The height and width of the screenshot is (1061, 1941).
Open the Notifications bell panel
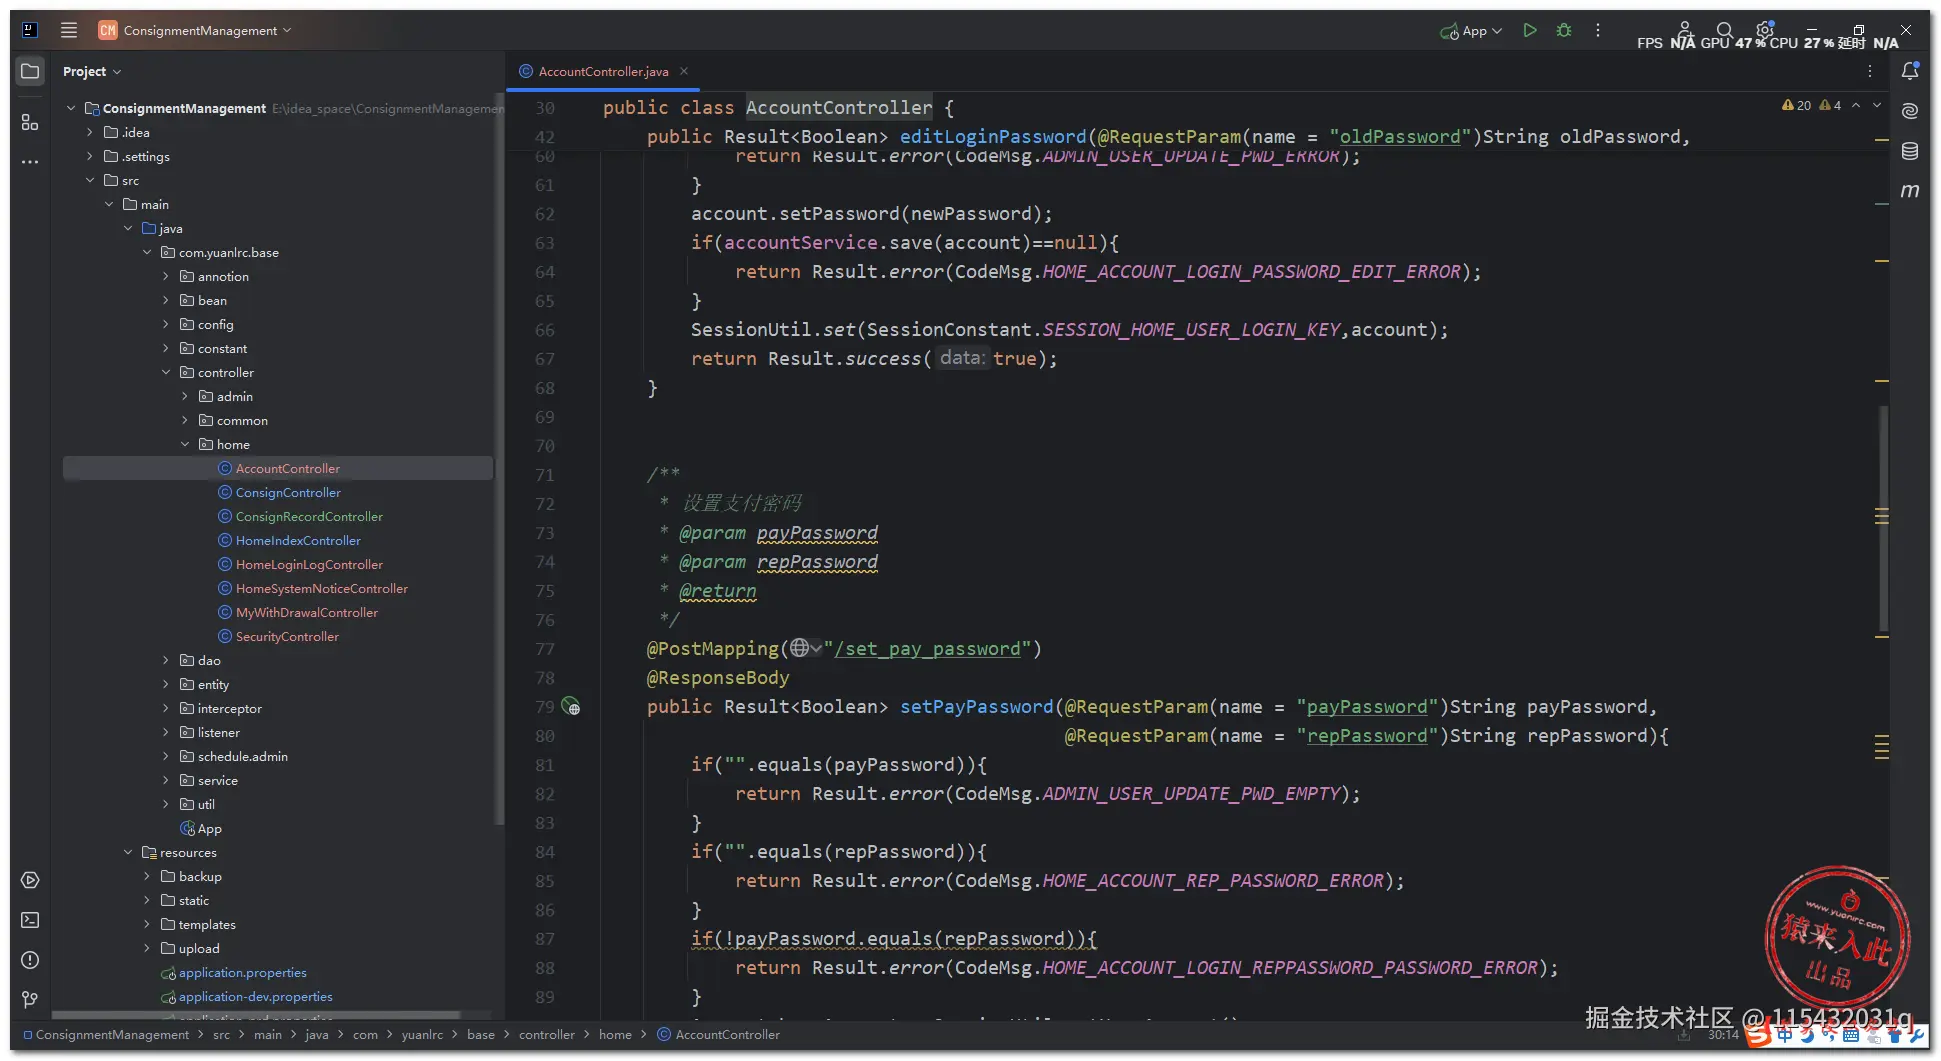(1910, 71)
